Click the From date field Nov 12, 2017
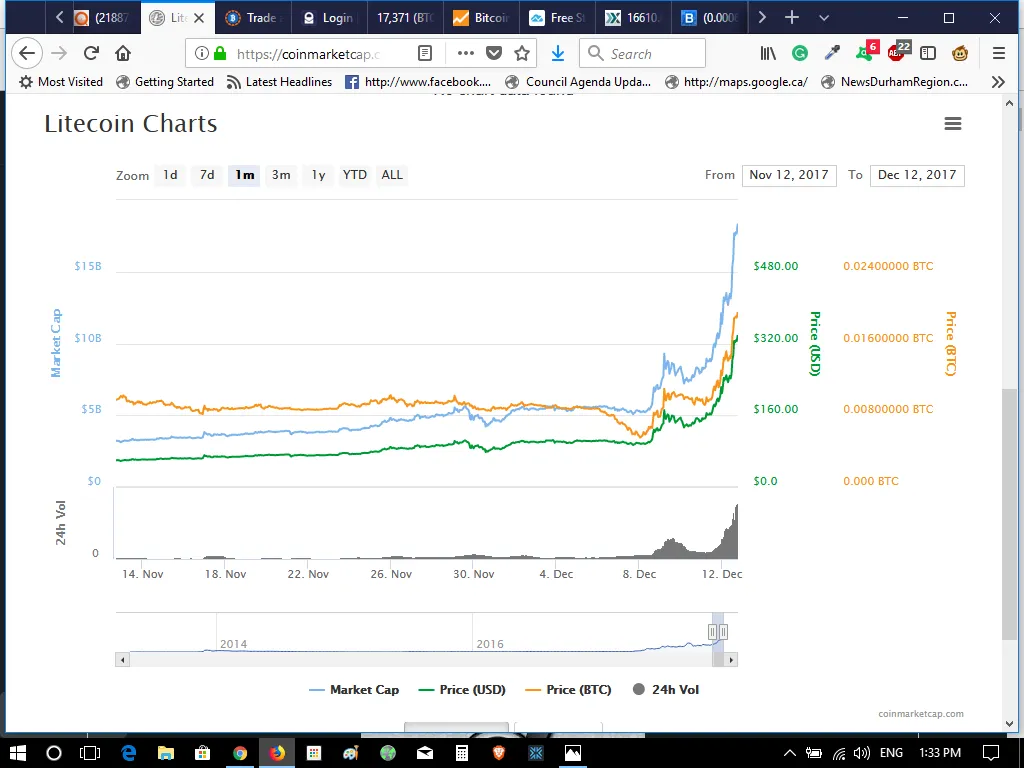Screen dimensions: 1024x768 tap(789, 175)
